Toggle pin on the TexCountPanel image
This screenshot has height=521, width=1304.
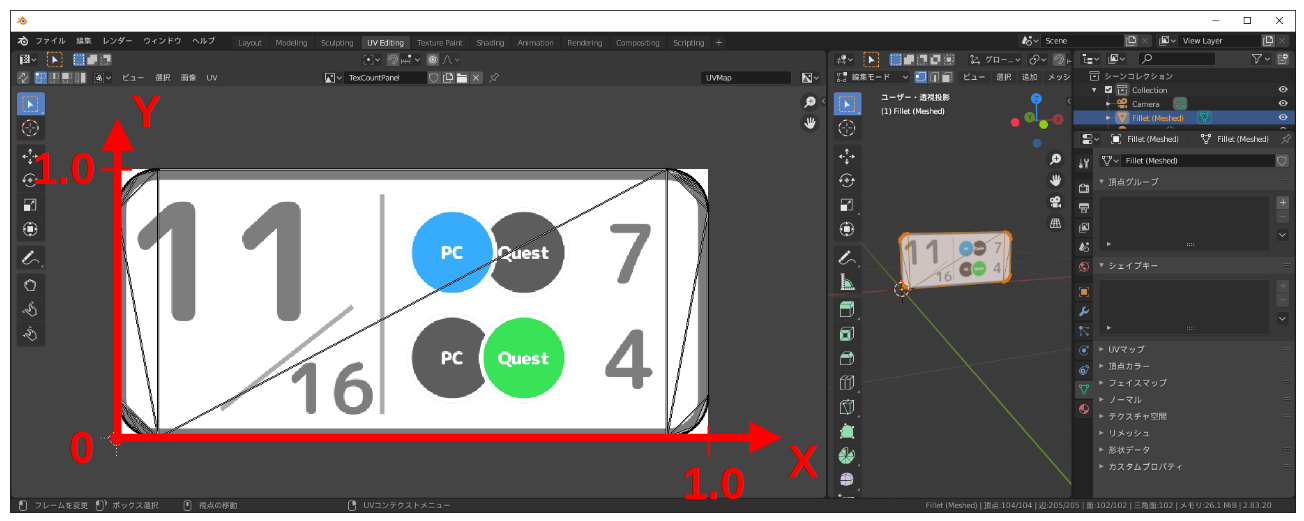494,77
